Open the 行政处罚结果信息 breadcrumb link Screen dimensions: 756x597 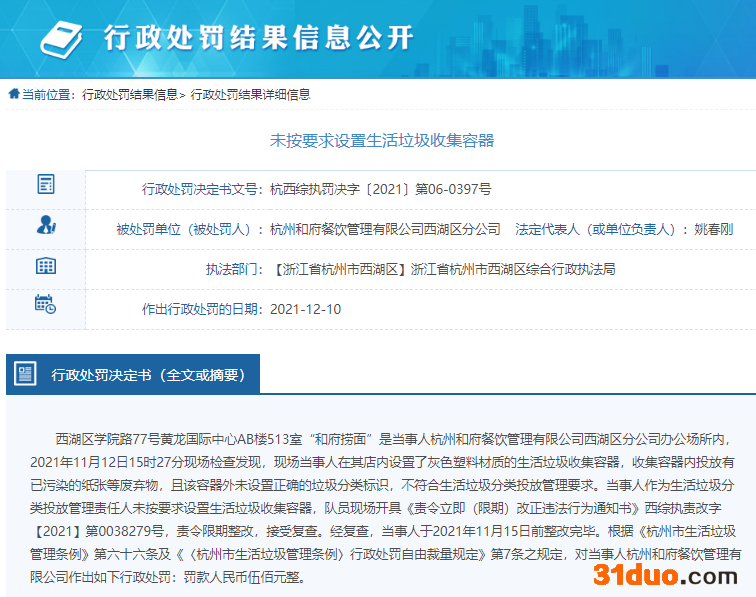[129, 95]
